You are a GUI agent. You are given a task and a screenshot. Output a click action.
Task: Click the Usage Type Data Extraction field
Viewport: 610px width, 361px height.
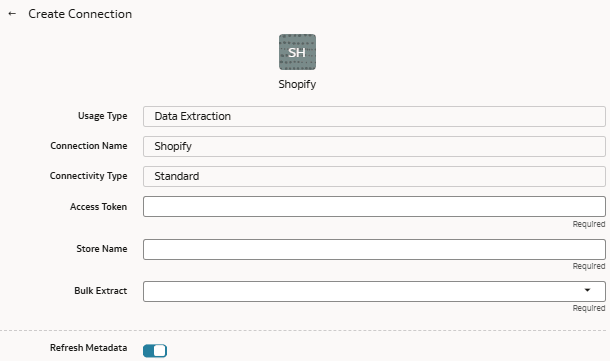[374, 116]
